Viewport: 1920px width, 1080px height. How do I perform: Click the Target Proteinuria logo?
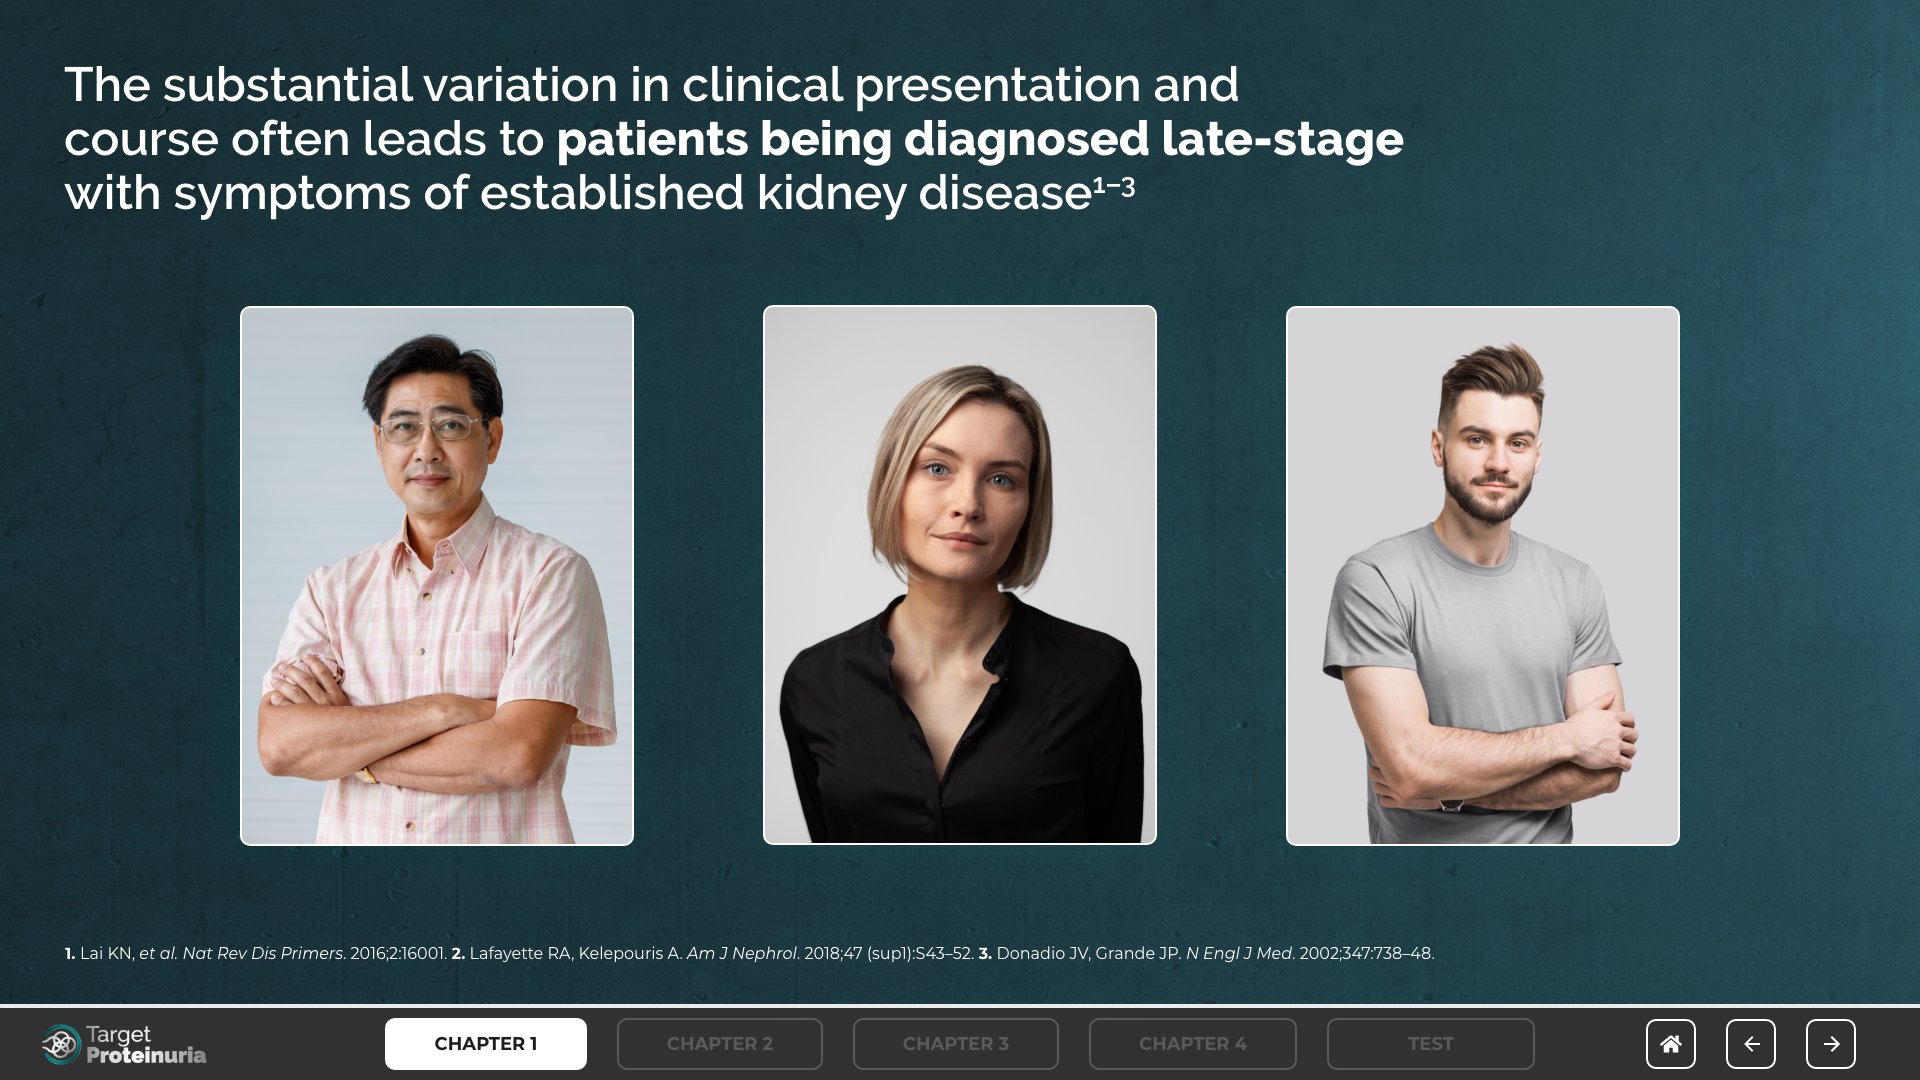(124, 1044)
